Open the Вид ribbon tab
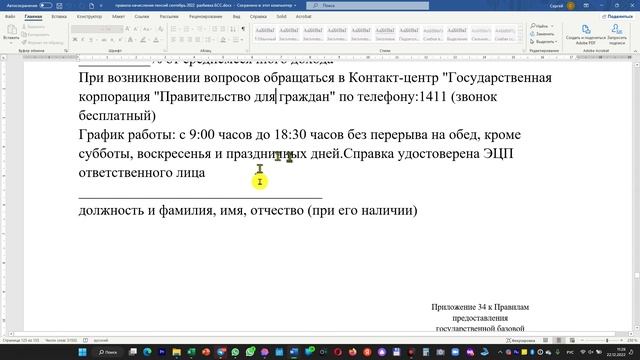Screen dimensions: 640x360 click(236, 17)
